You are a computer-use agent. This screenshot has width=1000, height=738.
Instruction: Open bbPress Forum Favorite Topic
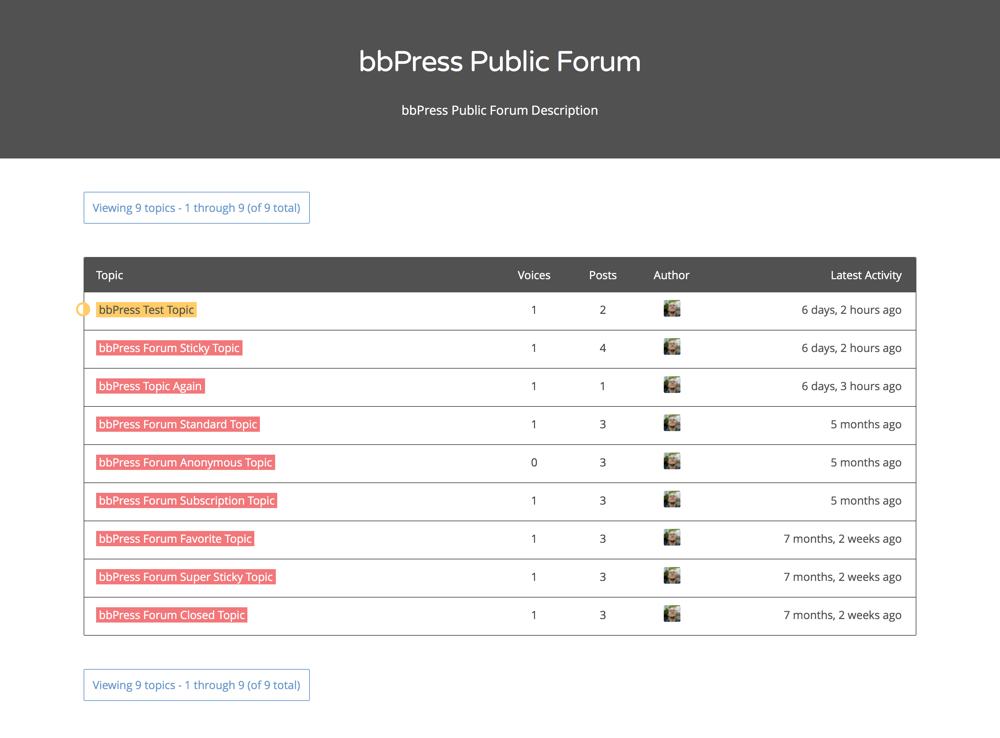click(175, 539)
